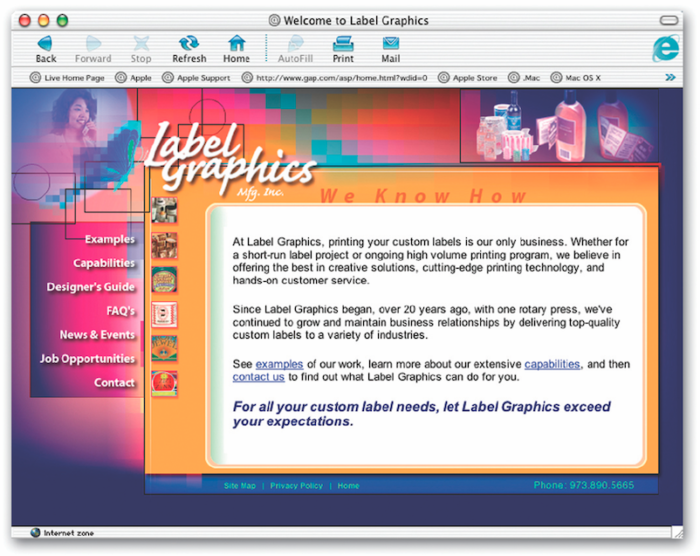This screenshot has height=556, width=700.
Task: Open Designer's Guide navigation item
Action: (x=91, y=287)
